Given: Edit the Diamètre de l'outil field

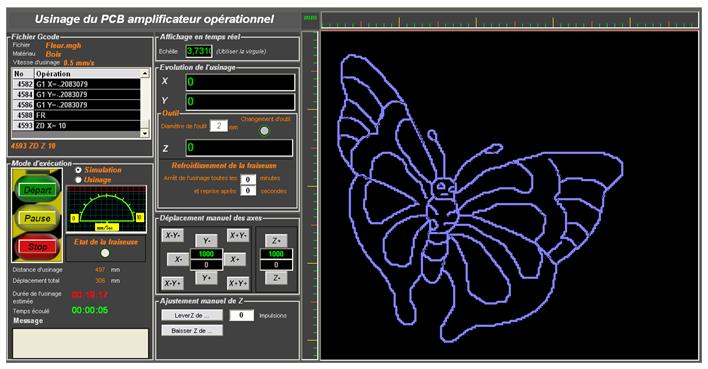Looking at the screenshot, I should 219,126.
